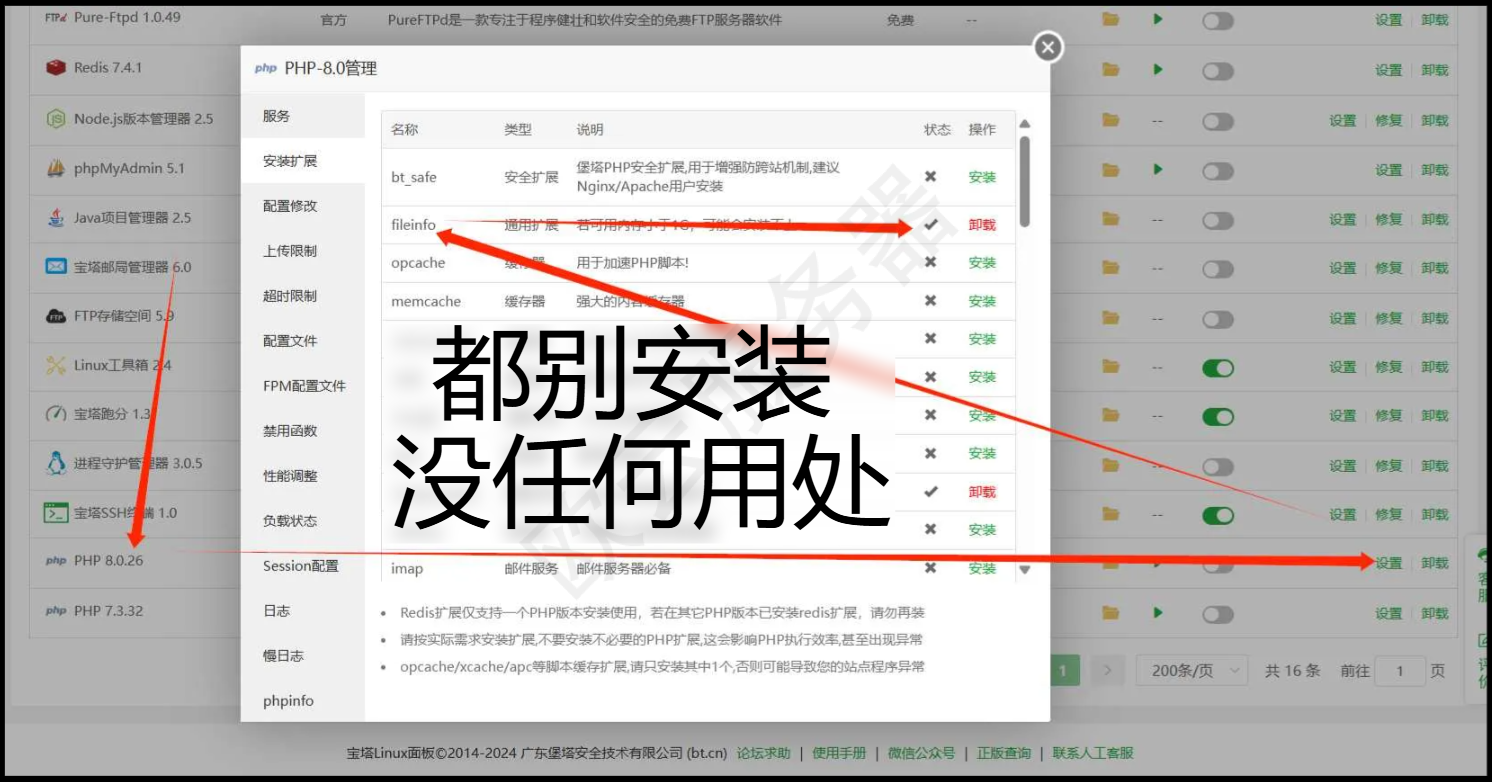
Task: Enable the Redis row toggle switch
Action: pyautogui.click(x=1217, y=70)
